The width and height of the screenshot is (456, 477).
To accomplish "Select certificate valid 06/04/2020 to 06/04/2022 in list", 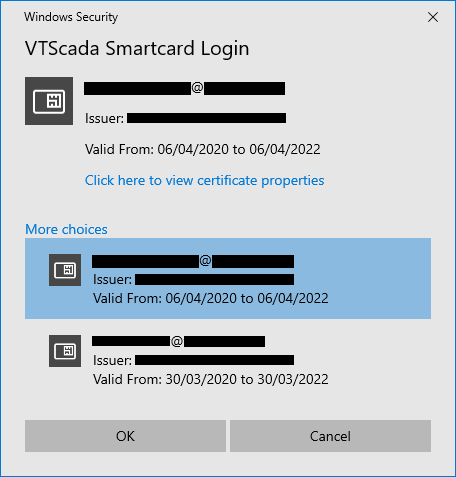I will [x=228, y=278].
